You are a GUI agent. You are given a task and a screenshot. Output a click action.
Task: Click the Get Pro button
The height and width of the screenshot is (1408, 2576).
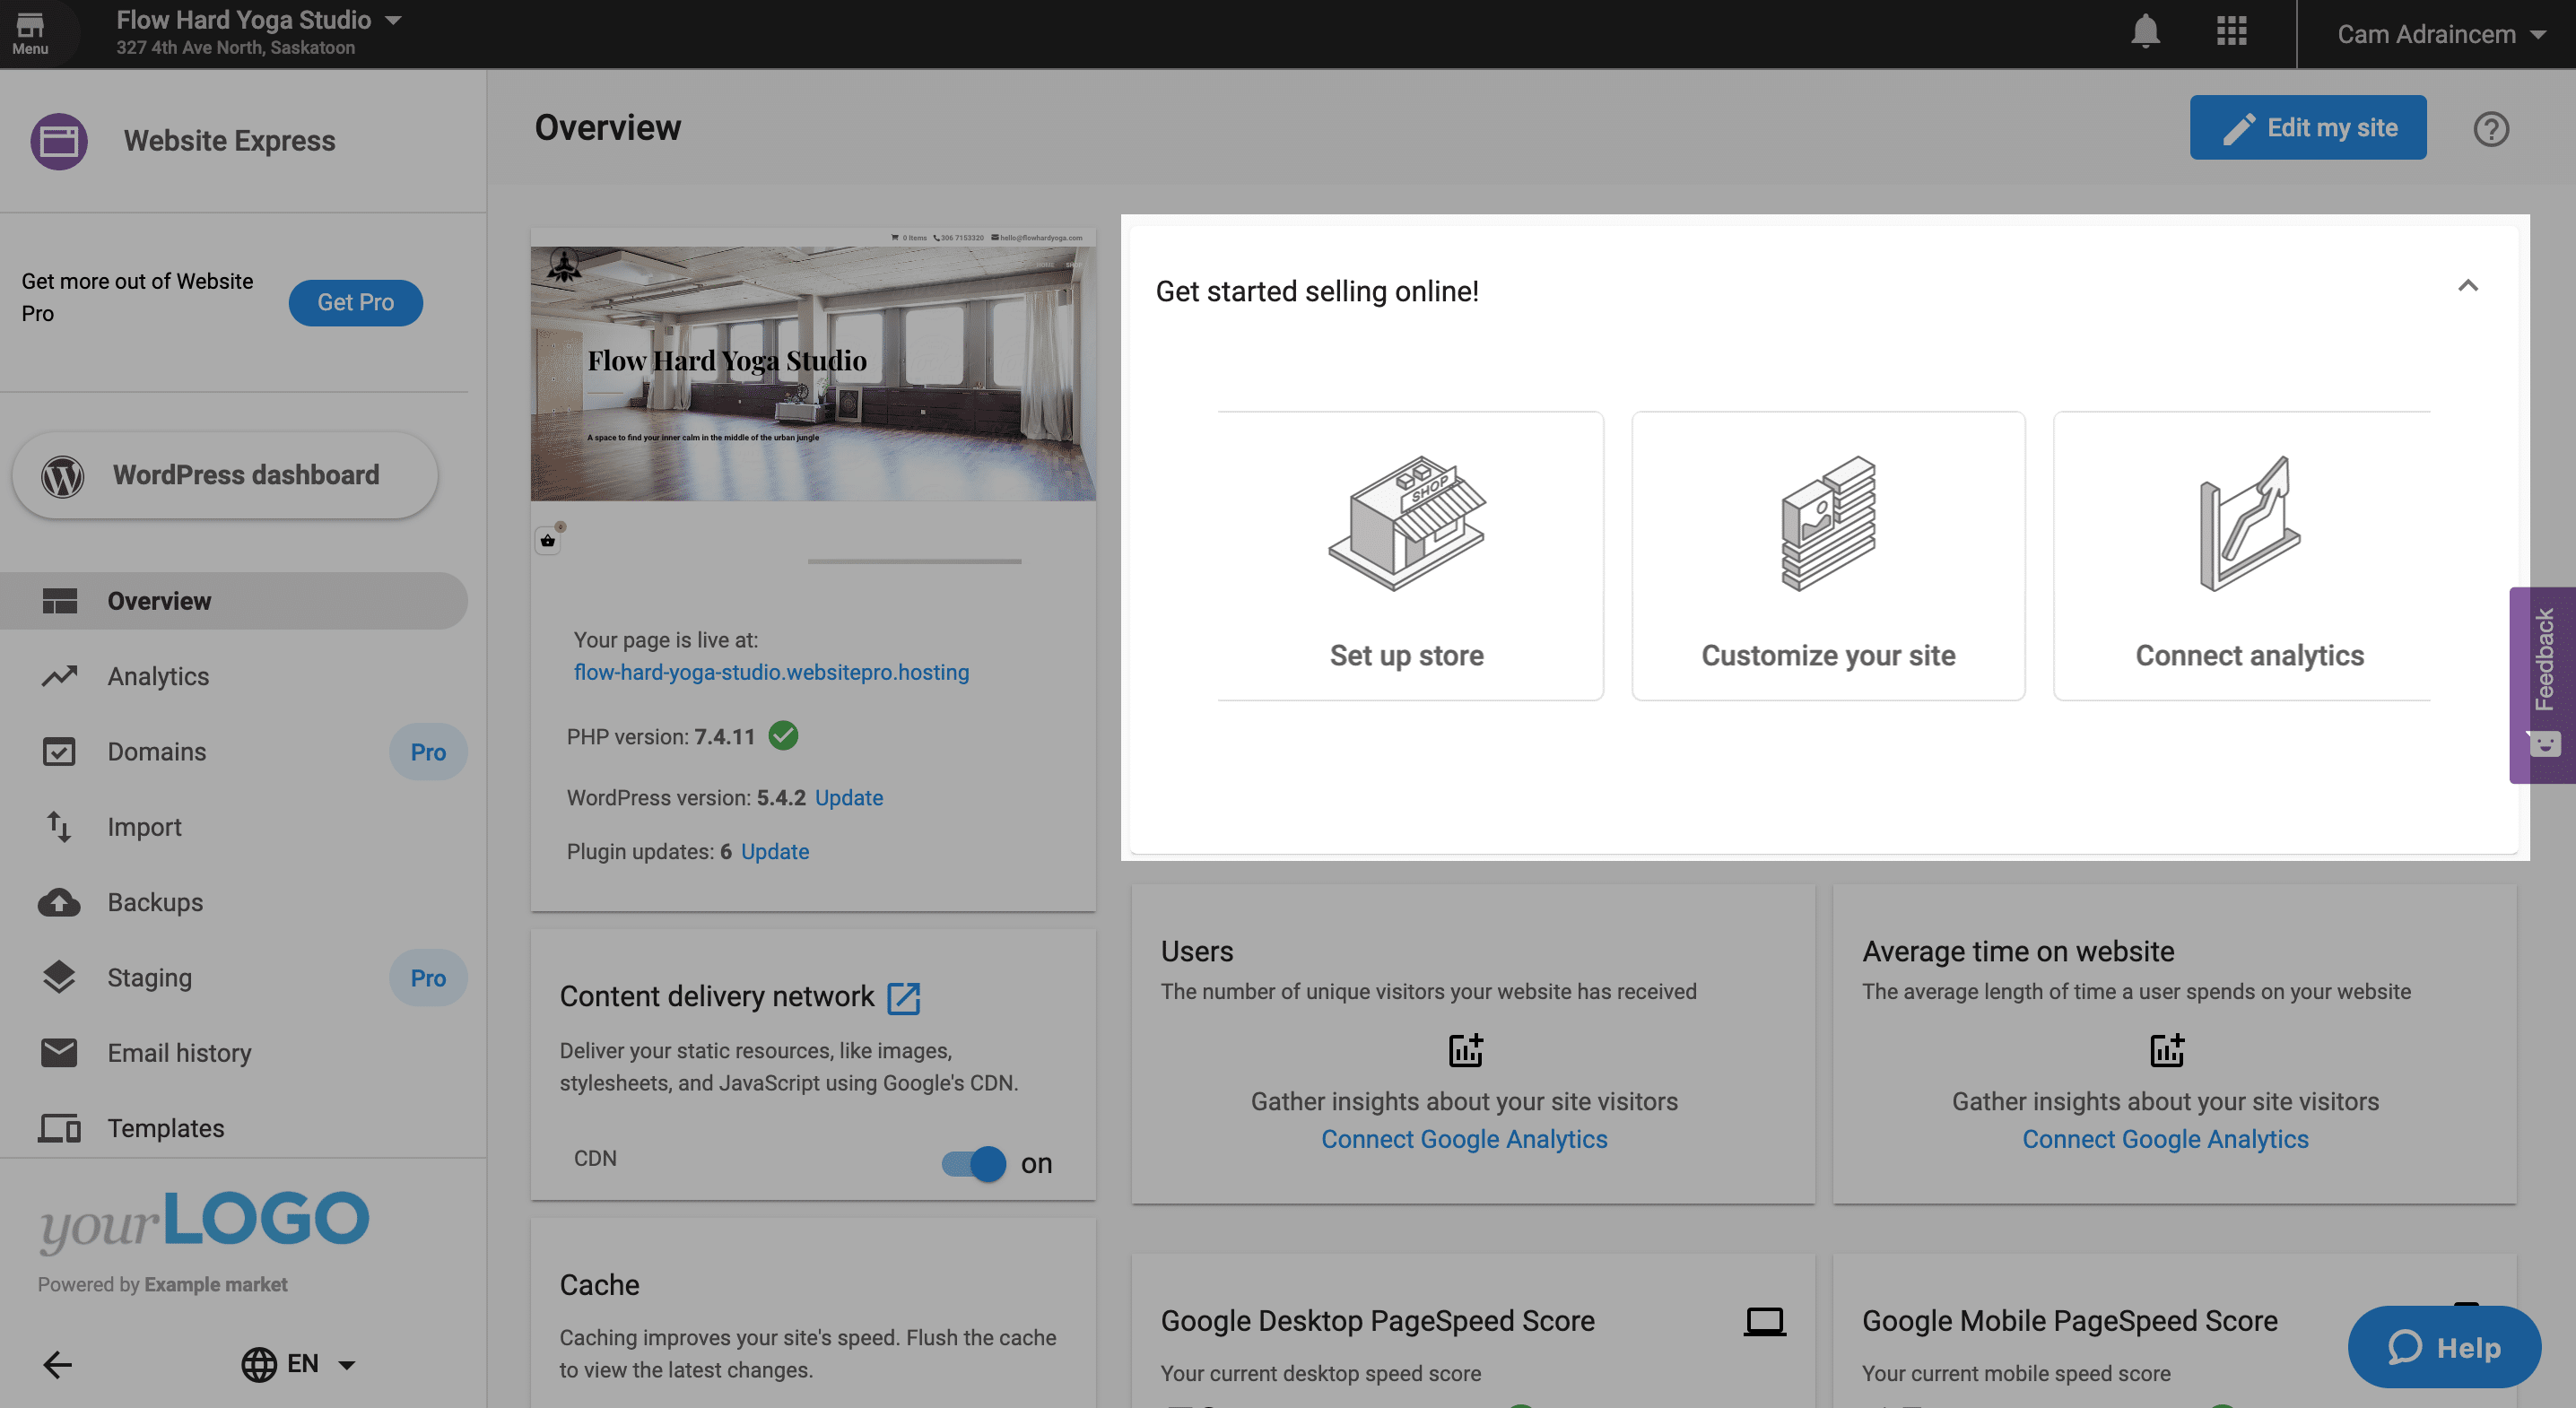355,300
